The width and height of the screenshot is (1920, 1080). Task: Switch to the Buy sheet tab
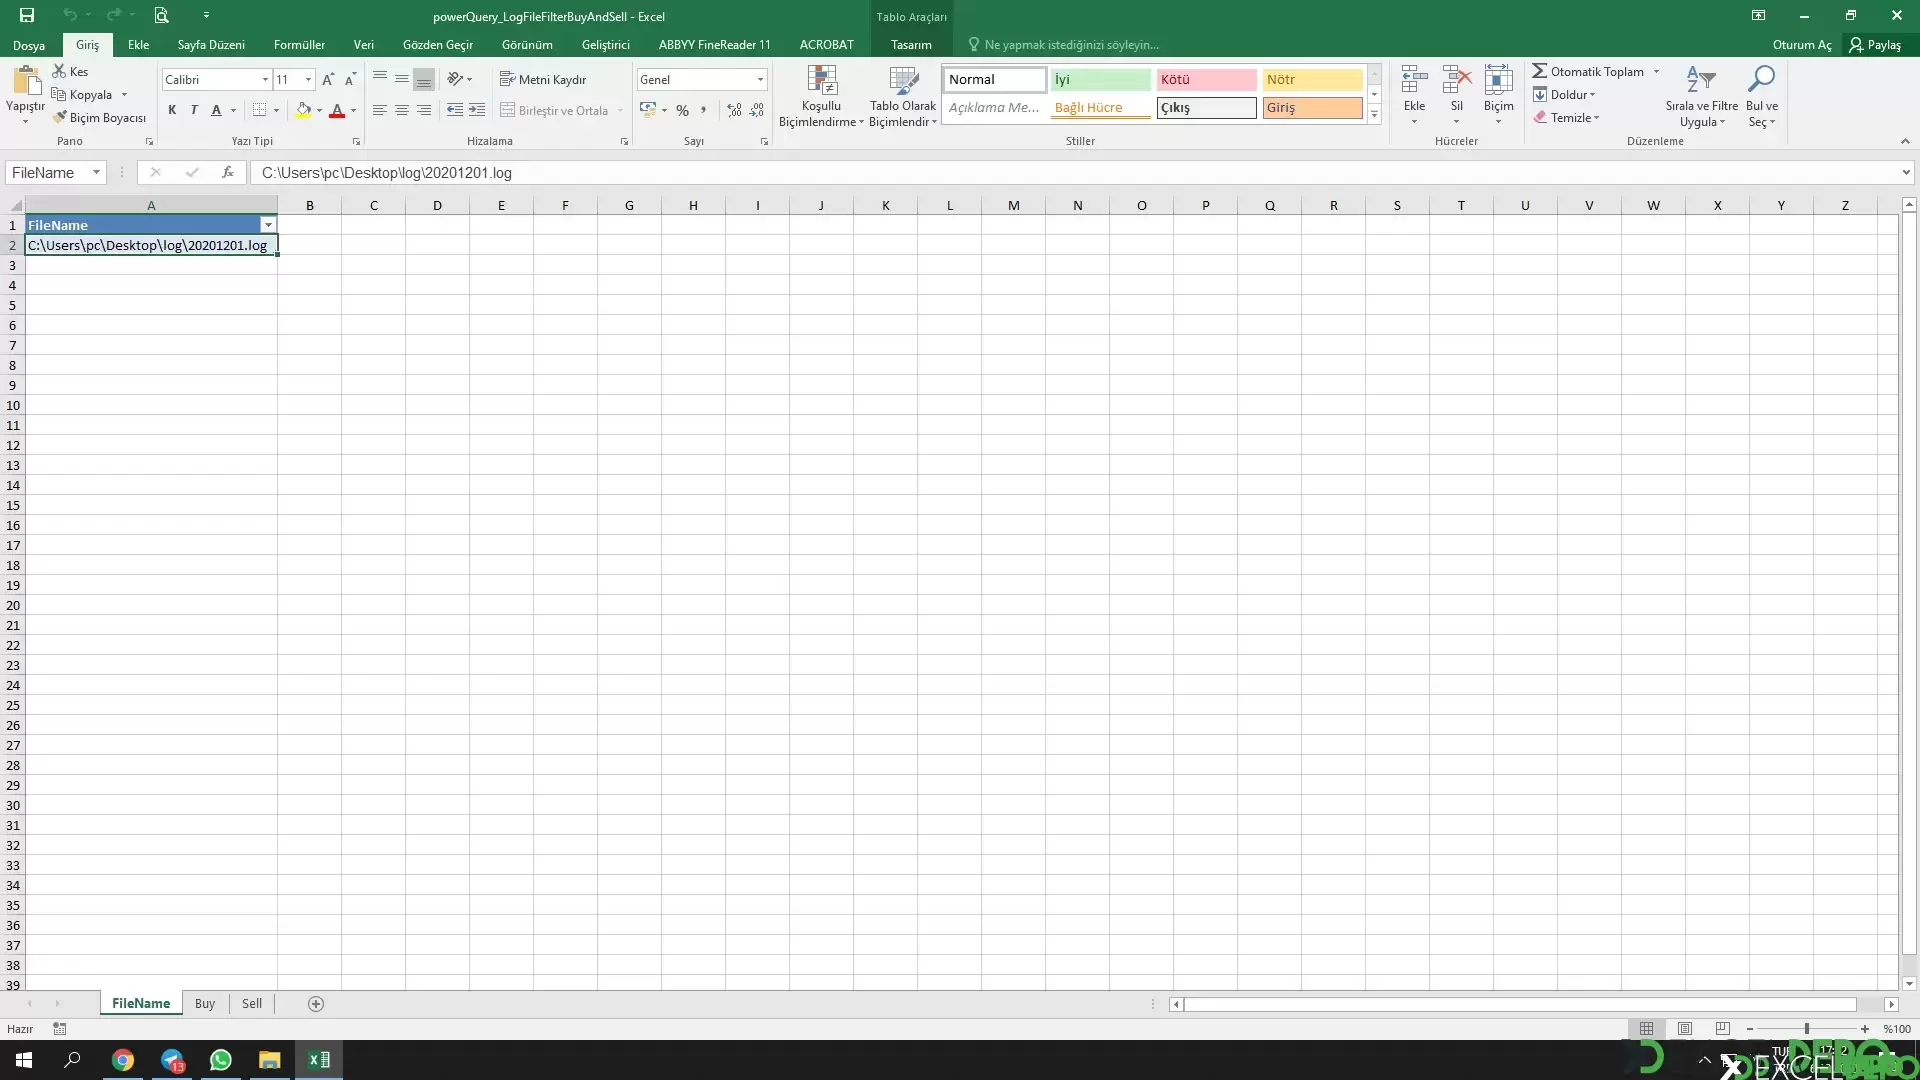[205, 1004]
